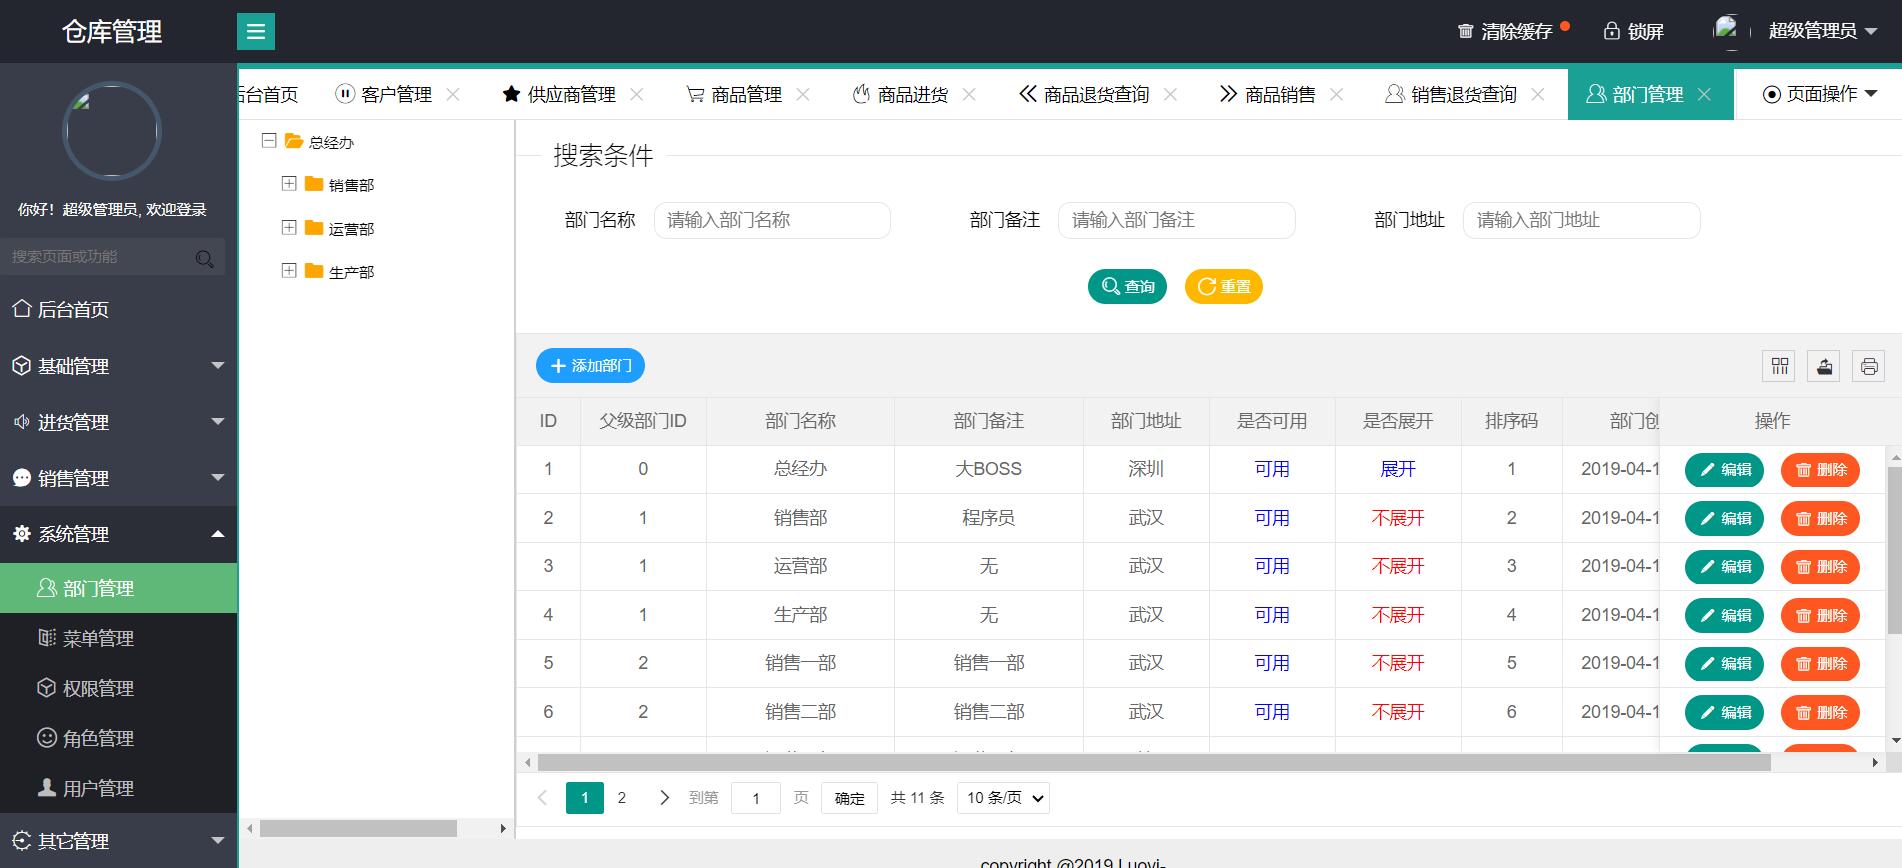Expand the 销售管理 sidebar menu
The height and width of the screenshot is (868, 1902).
coord(118,478)
